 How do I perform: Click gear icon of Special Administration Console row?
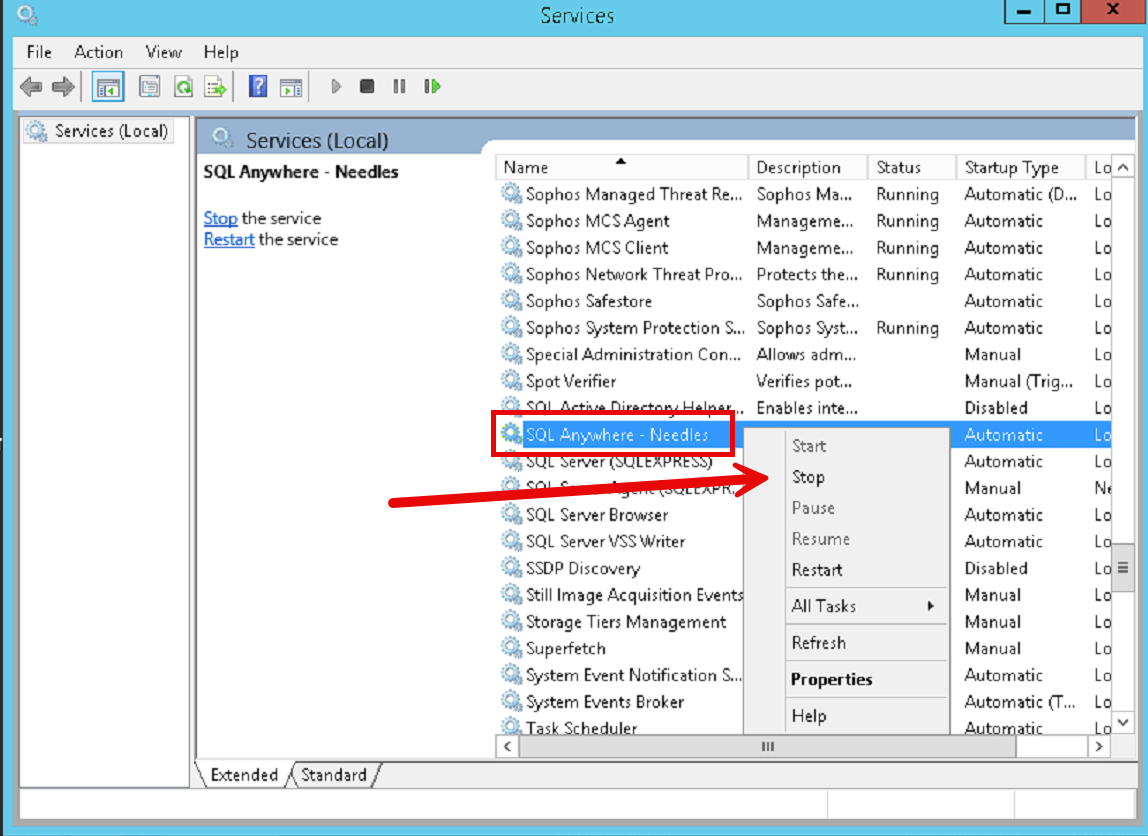(x=510, y=354)
